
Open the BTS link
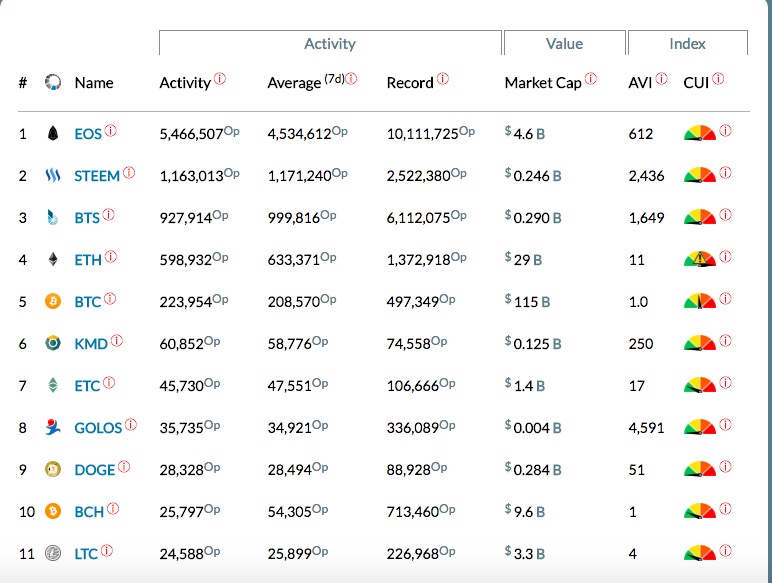pyautogui.click(x=87, y=218)
